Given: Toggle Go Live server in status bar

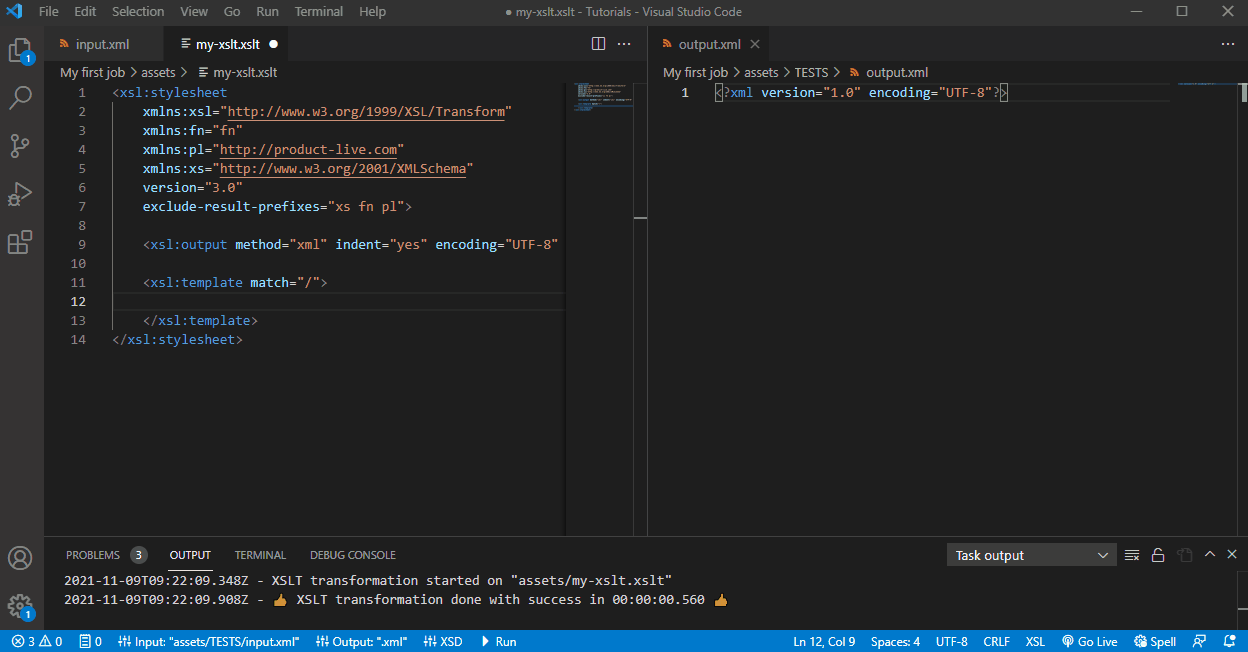Looking at the screenshot, I should [x=1089, y=641].
